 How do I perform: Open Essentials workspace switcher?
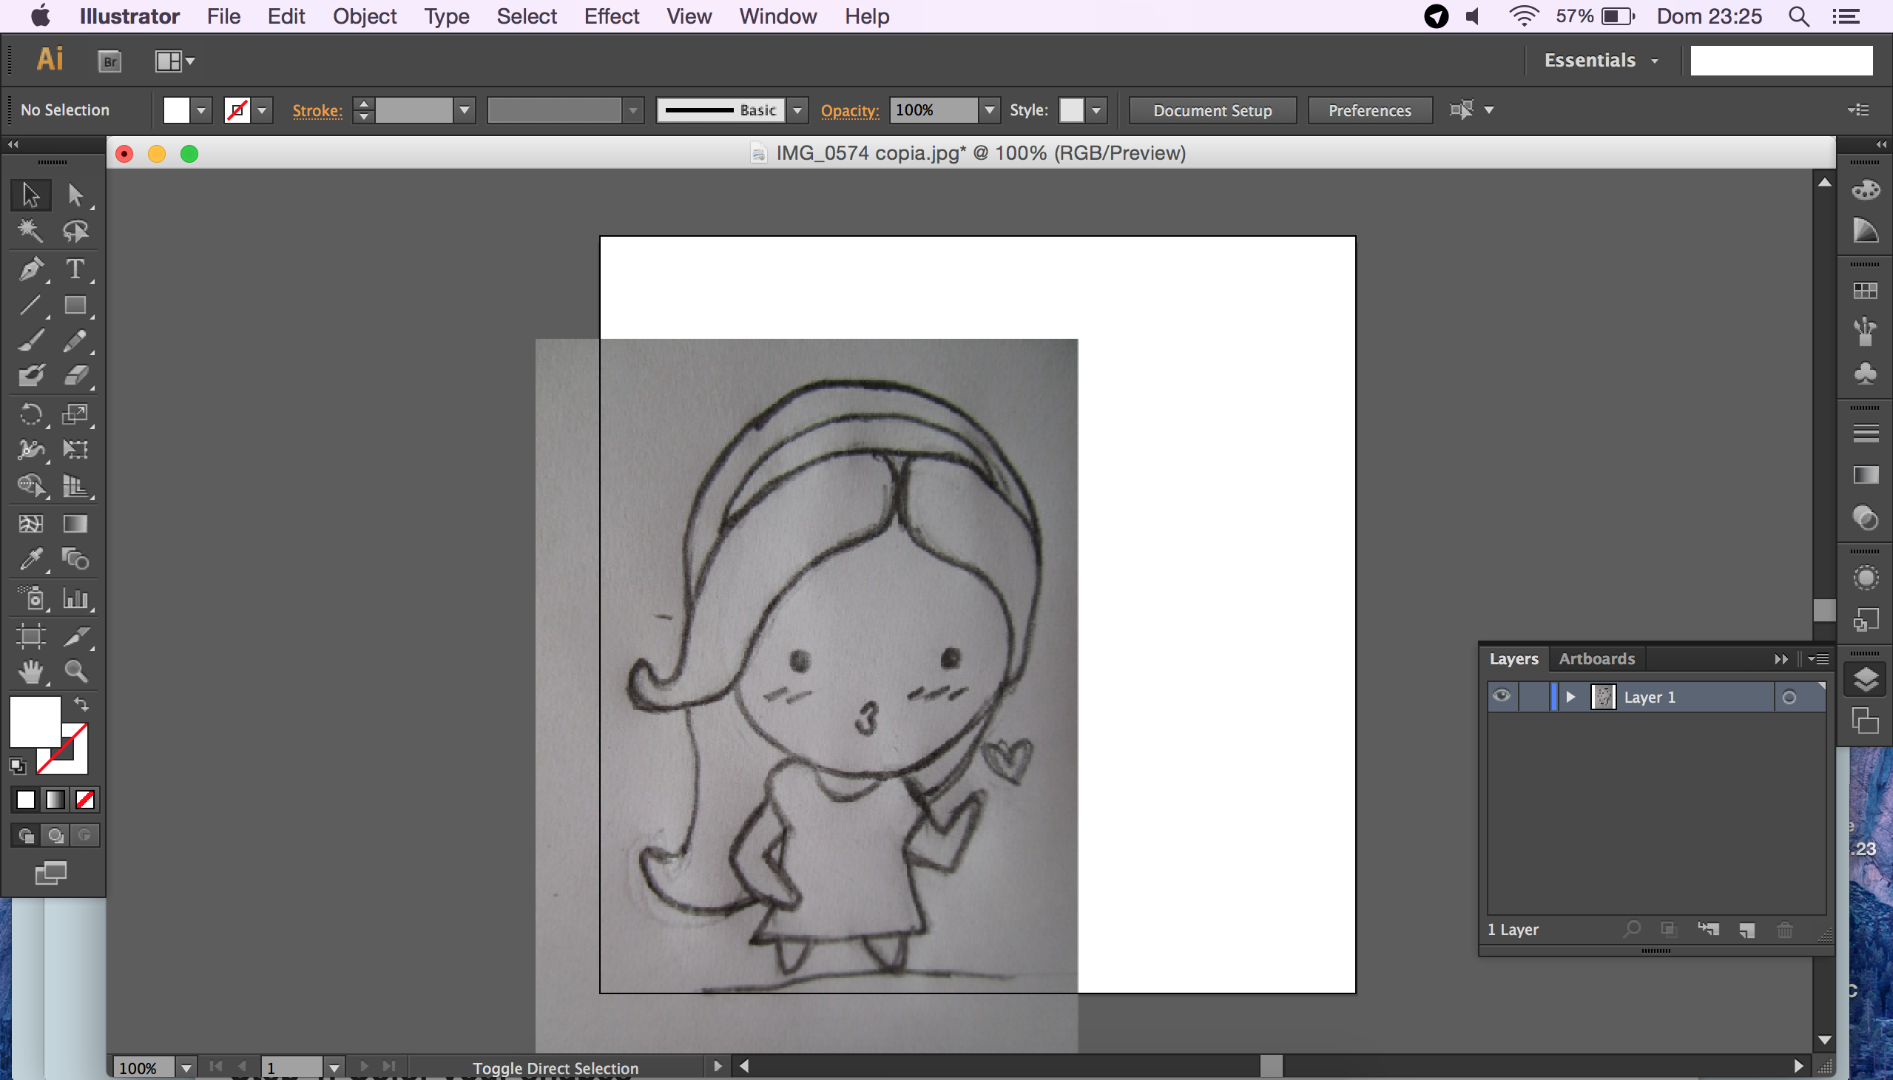[x=1601, y=60]
